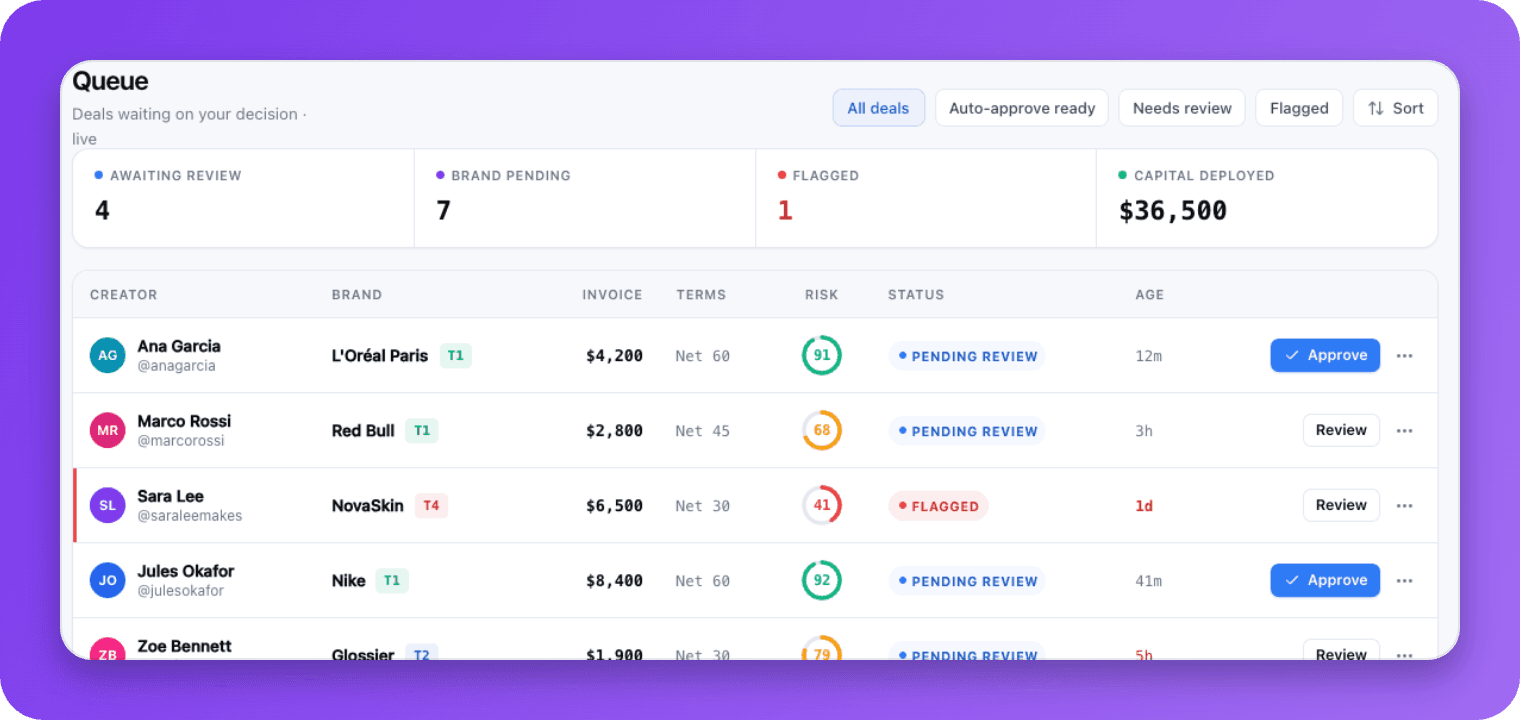
Task: Click the @saraleemakes handle
Action: click(x=190, y=516)
